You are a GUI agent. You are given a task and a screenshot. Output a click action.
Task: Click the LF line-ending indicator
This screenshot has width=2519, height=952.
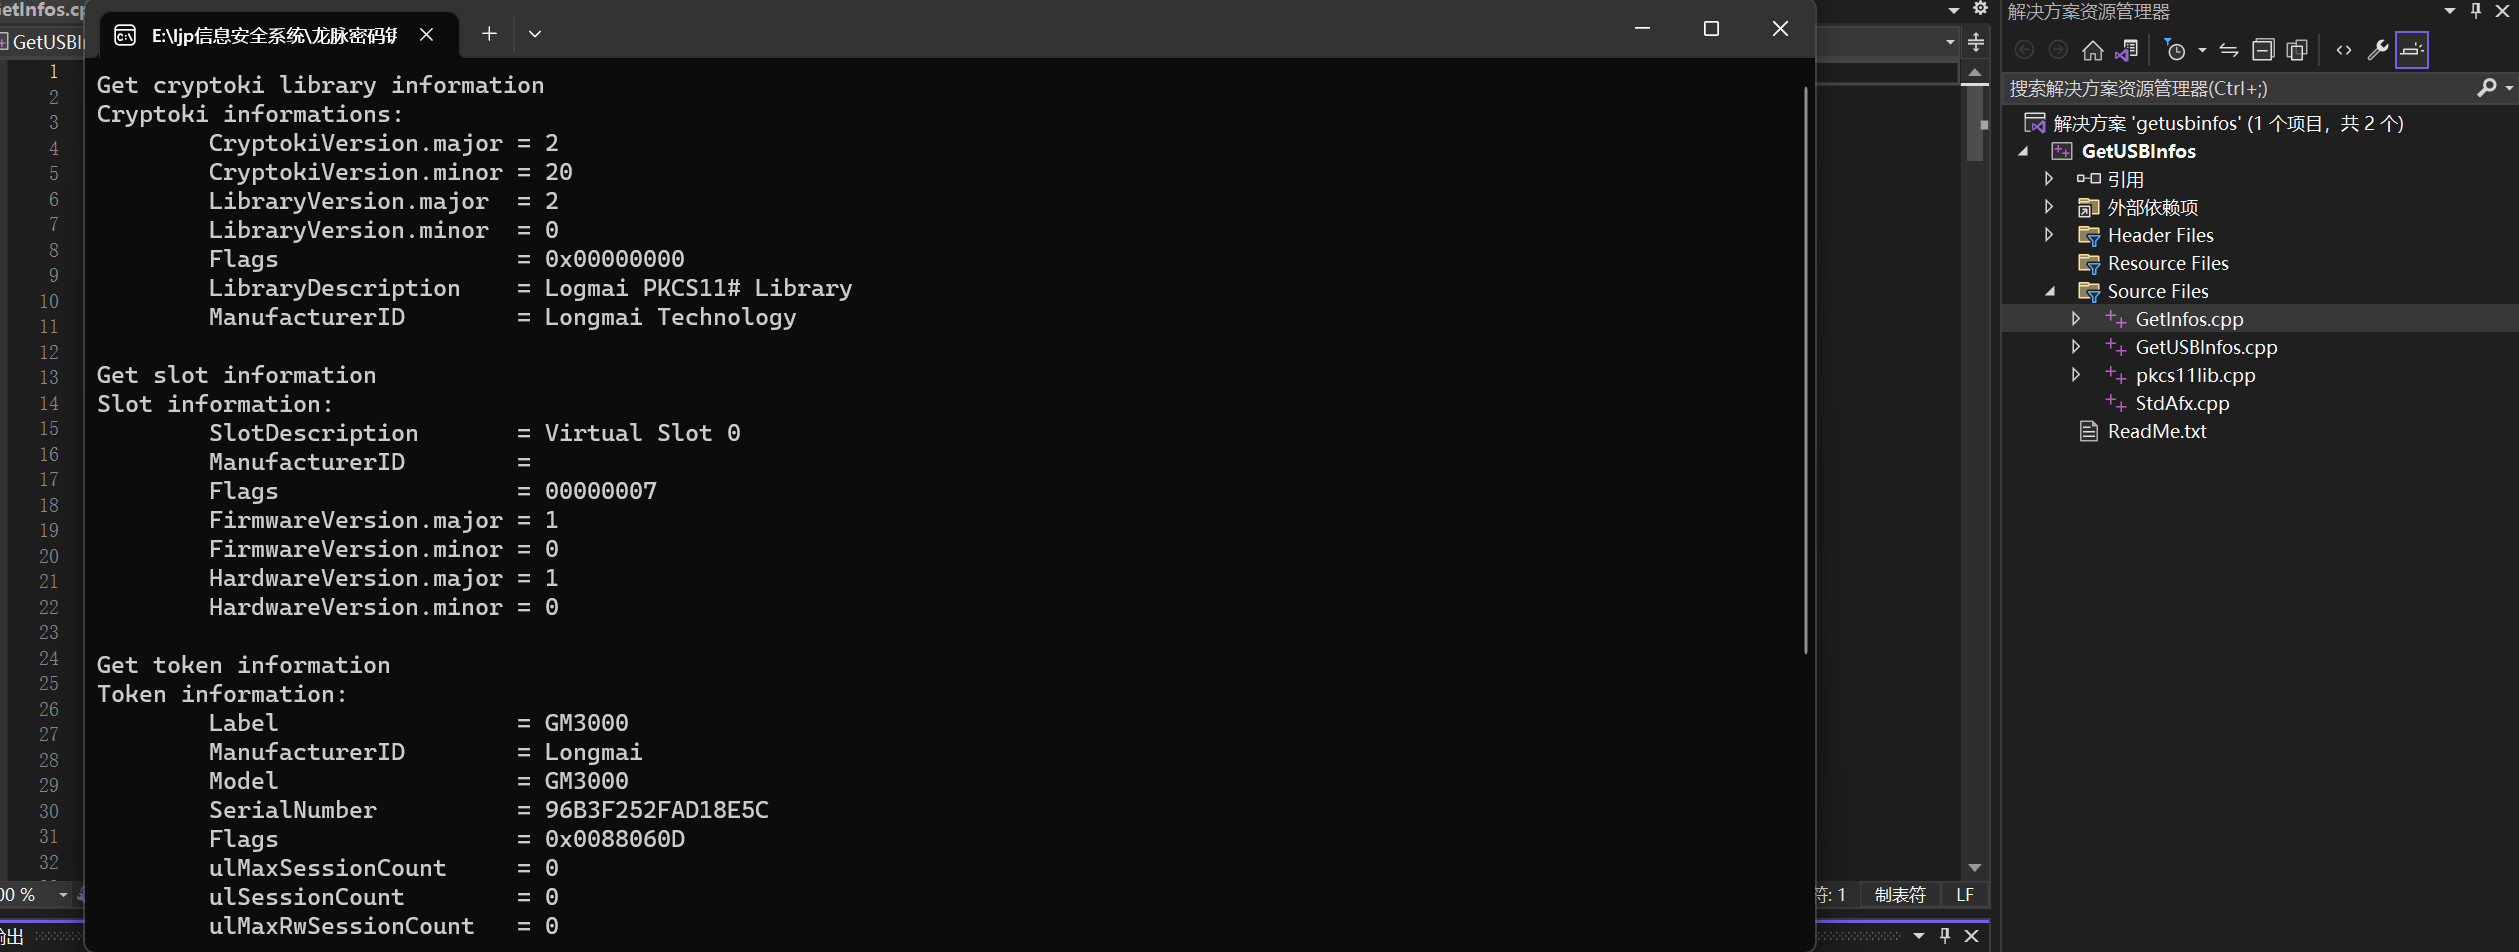pos(1965,895)
